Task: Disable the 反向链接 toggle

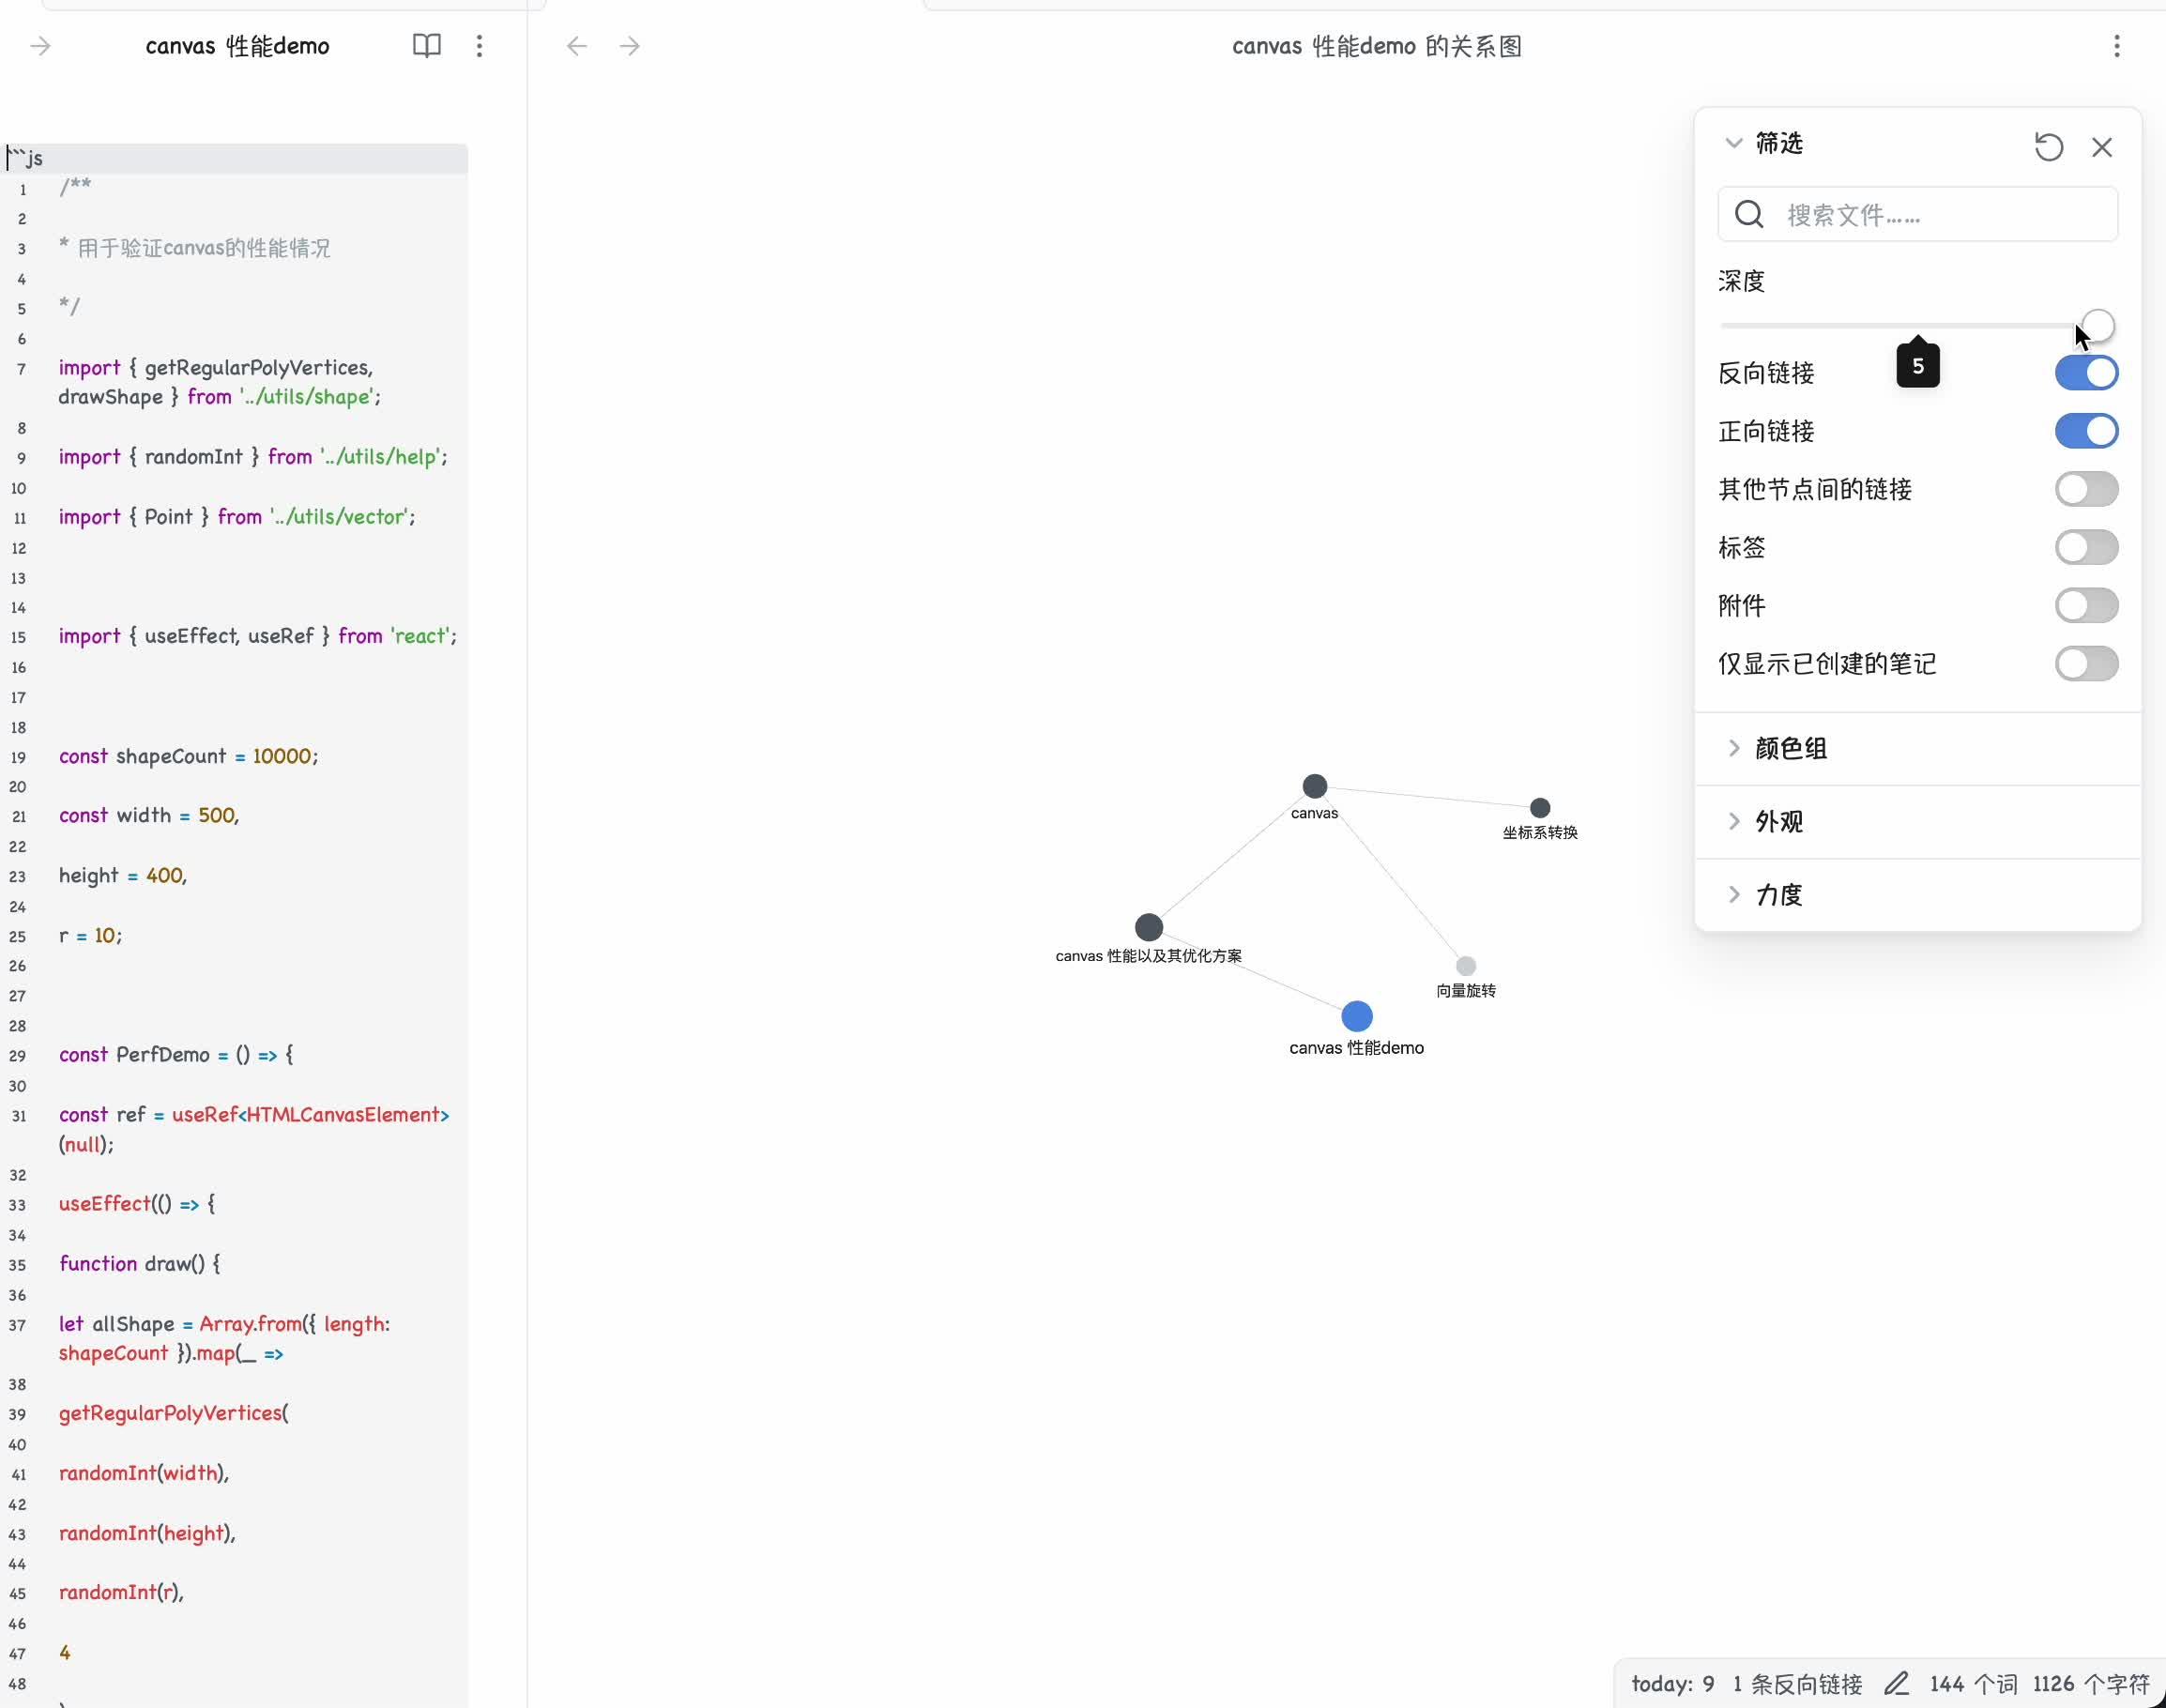Action: [x=2086, y=372]
